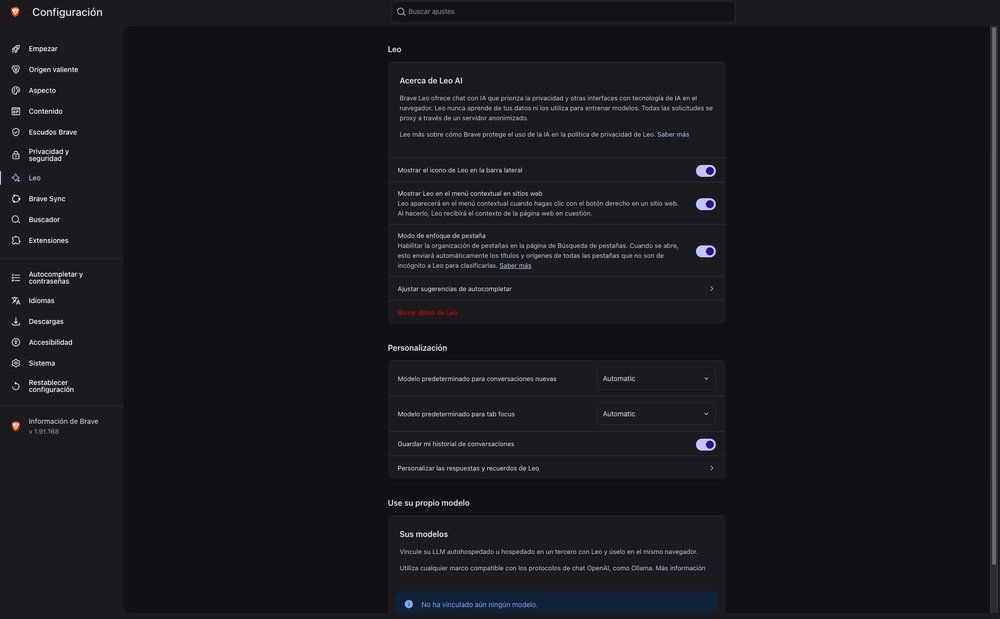Click the shield icon for Escudos Brave
Screen dimensions: 1000x619
[x=16, y=133]
